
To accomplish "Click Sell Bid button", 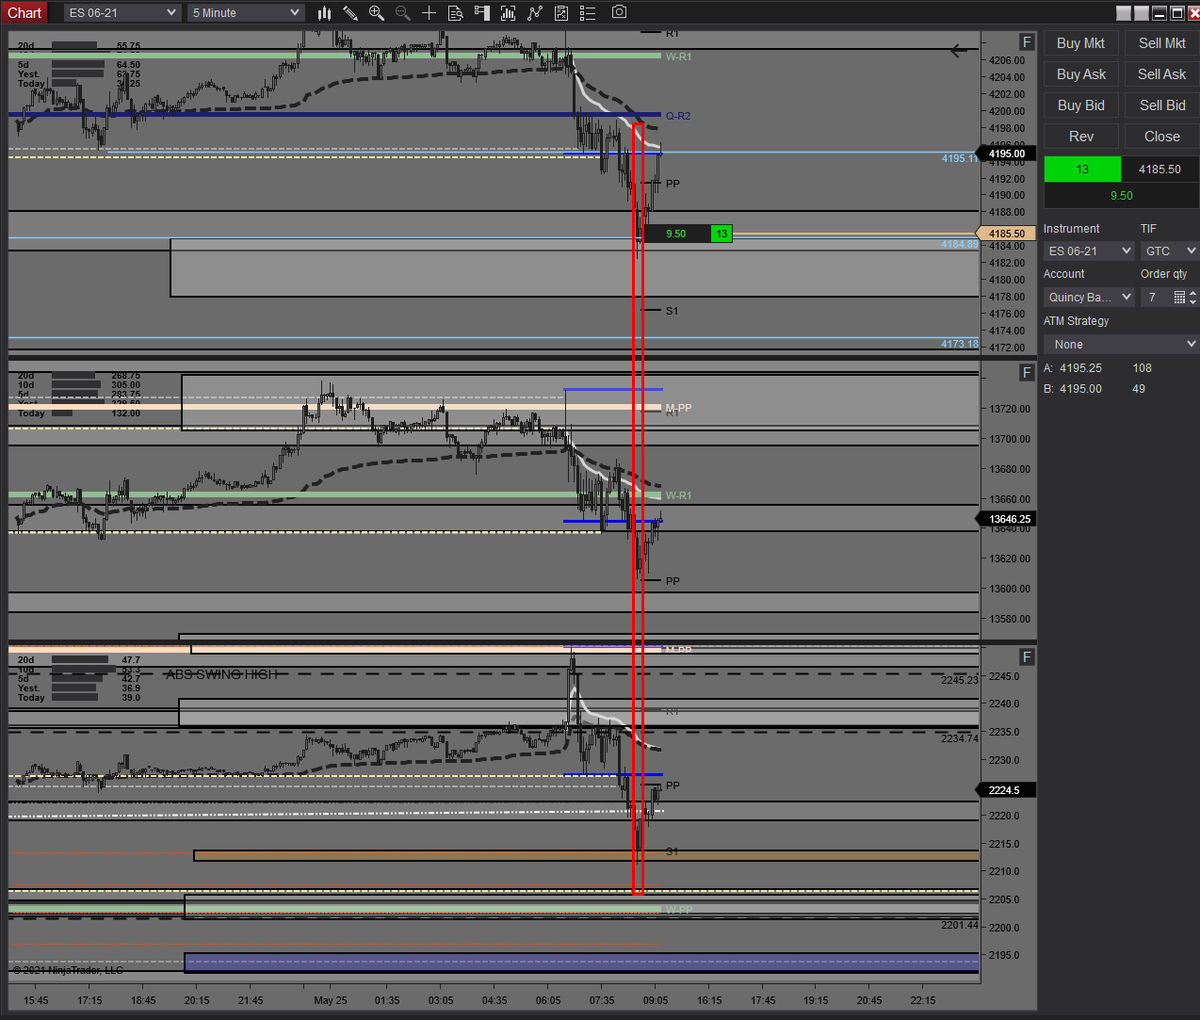I will [x=1162, y=105].
